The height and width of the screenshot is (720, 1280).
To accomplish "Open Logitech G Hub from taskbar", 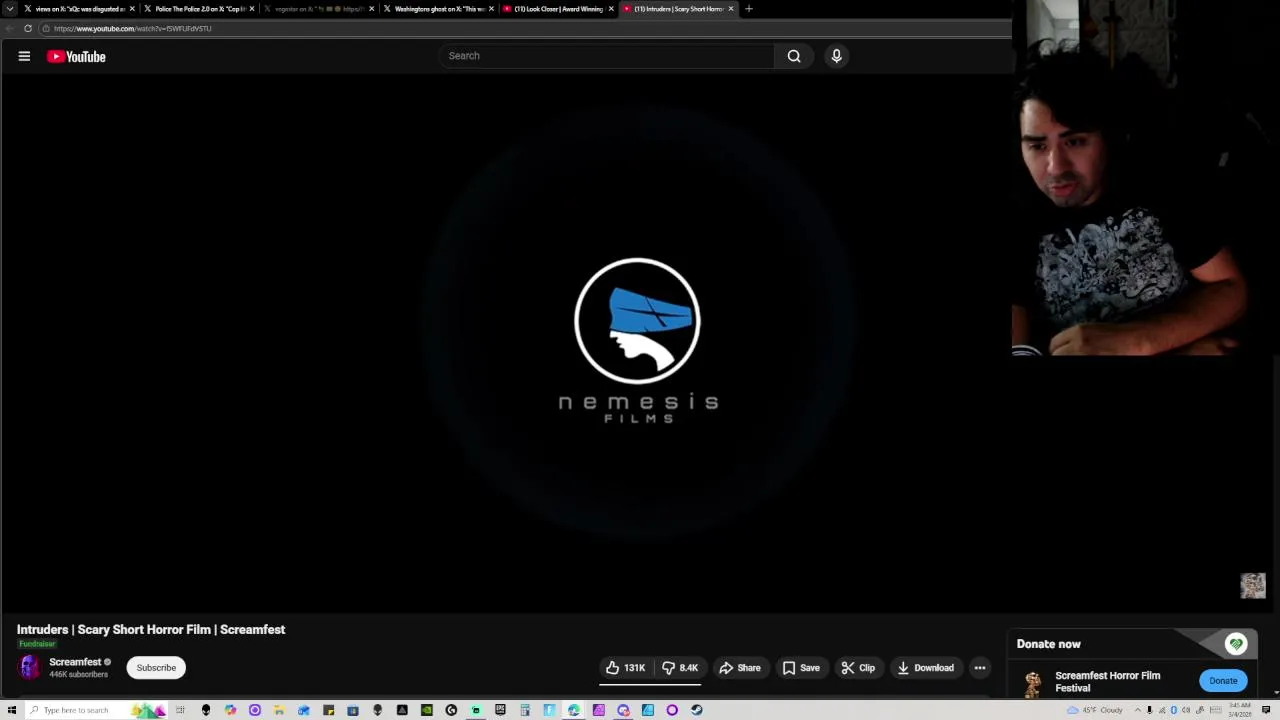I will [451, 710].
